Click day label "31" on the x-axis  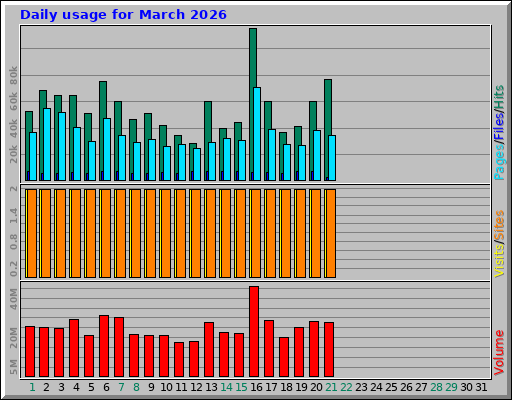tap(481, 387)
